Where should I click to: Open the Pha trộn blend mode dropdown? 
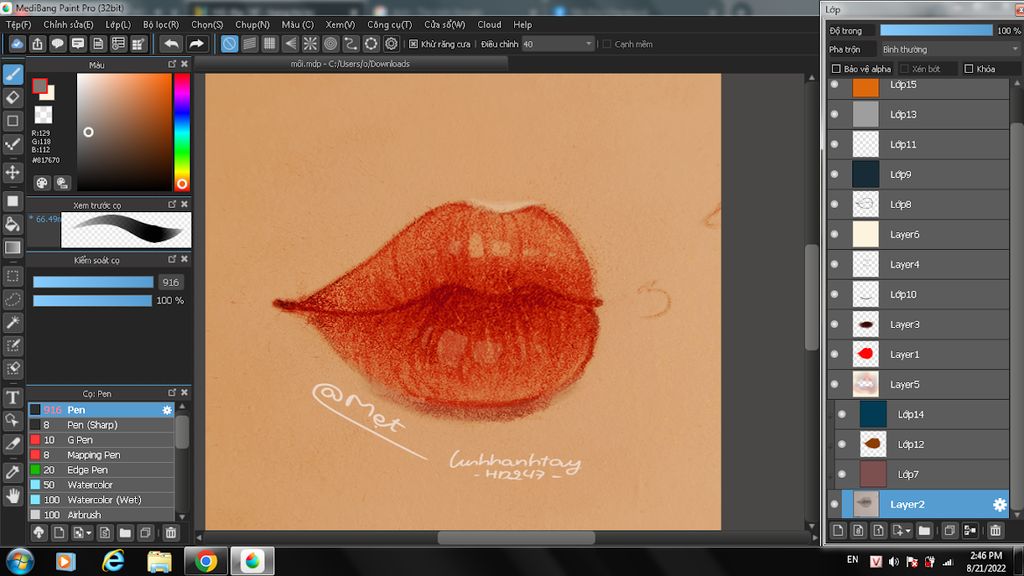[x=948, y=49]
